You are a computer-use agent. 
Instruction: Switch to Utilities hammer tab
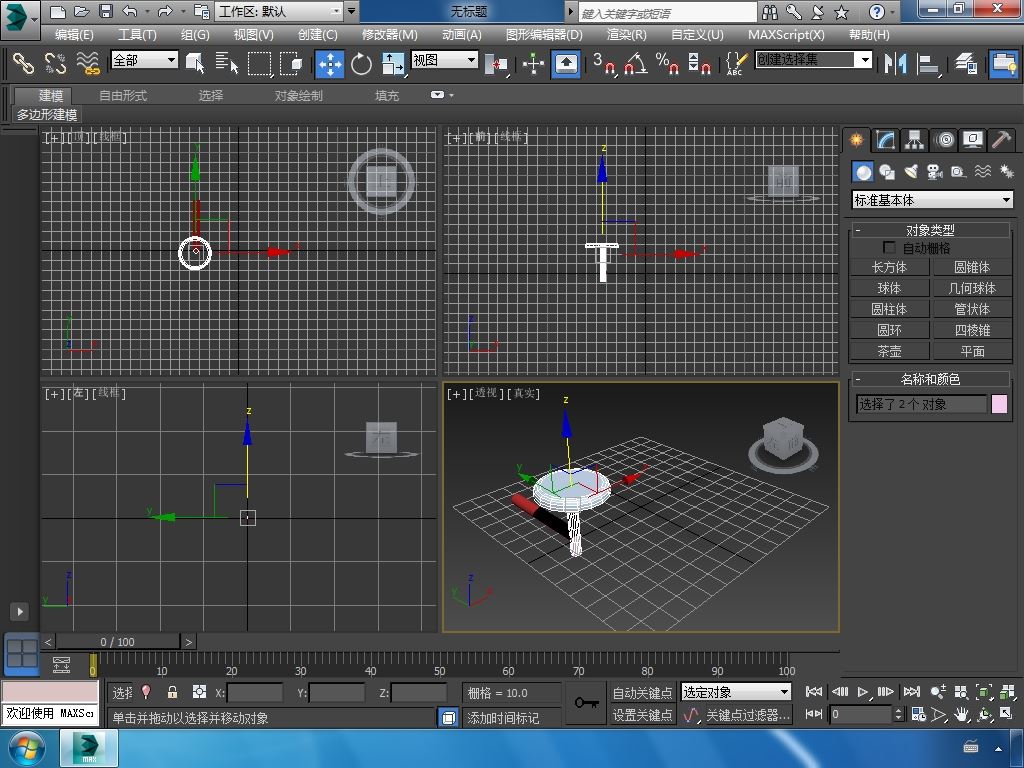click(x=1001, y=139)
